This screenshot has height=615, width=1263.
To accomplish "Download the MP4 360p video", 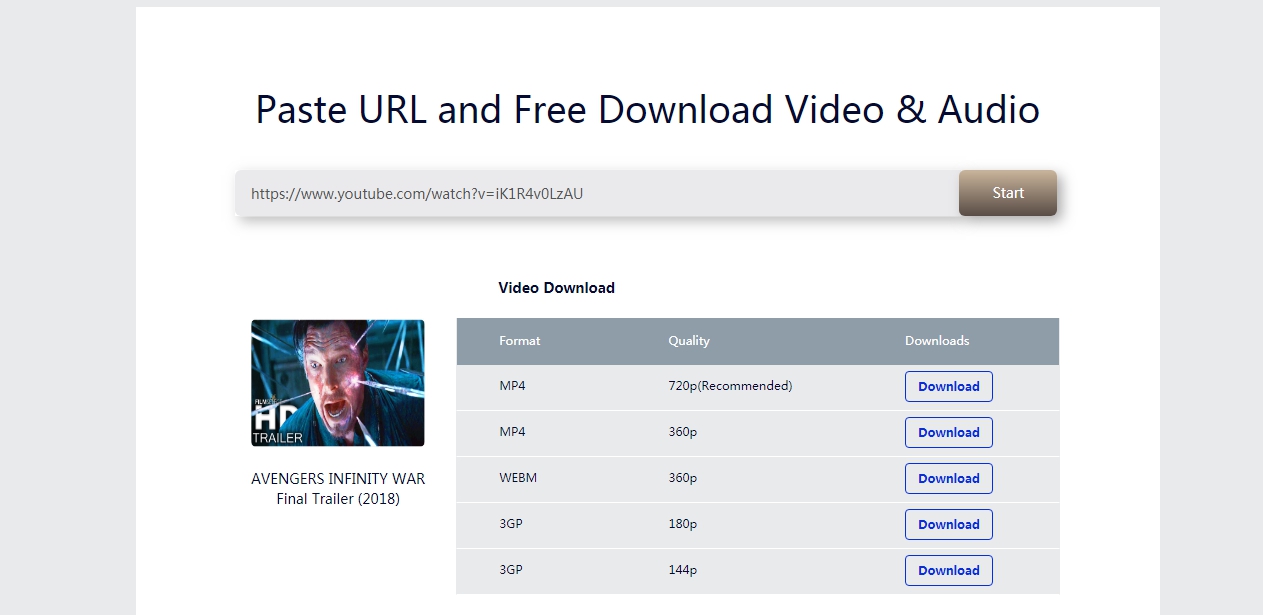I will coord(948,432).
